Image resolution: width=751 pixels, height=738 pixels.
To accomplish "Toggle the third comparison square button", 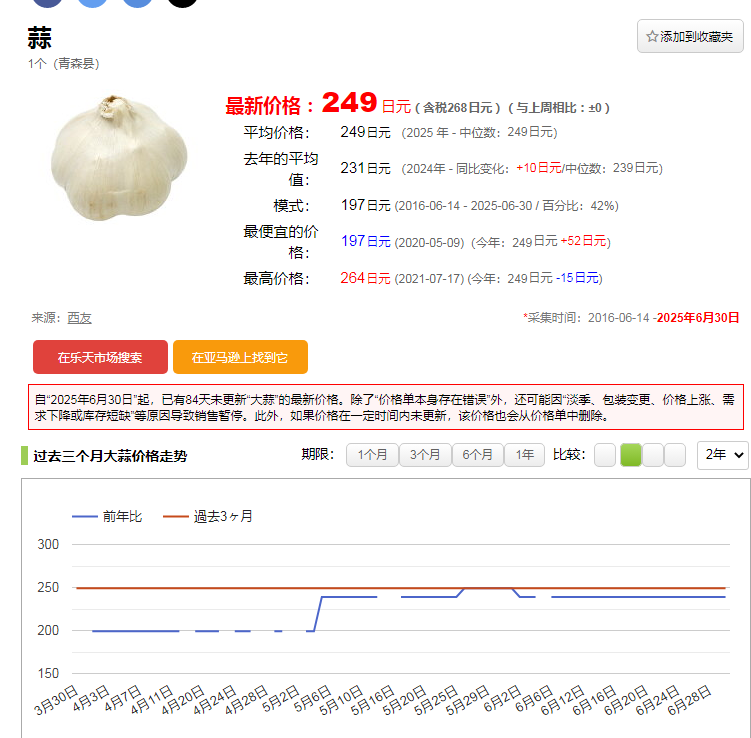I will 653,455.
